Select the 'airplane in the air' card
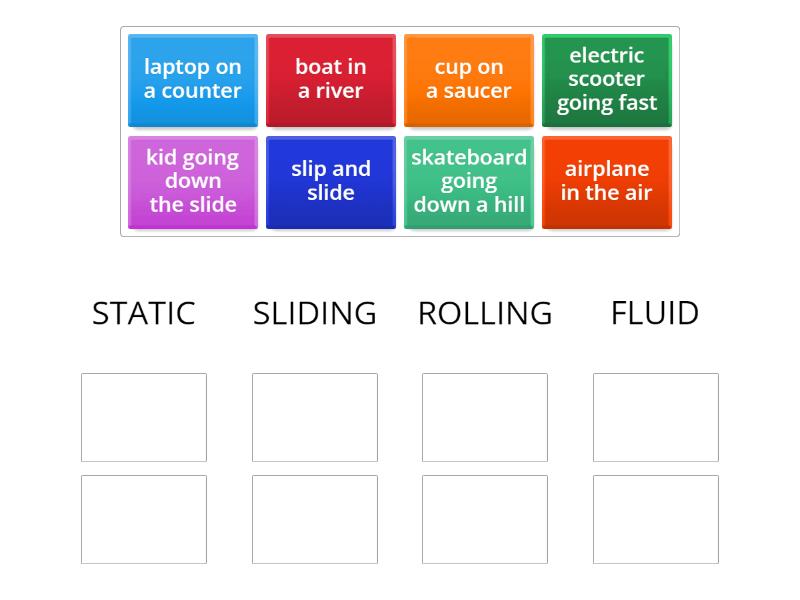800x600 pixels. click(x=606, y=181)
